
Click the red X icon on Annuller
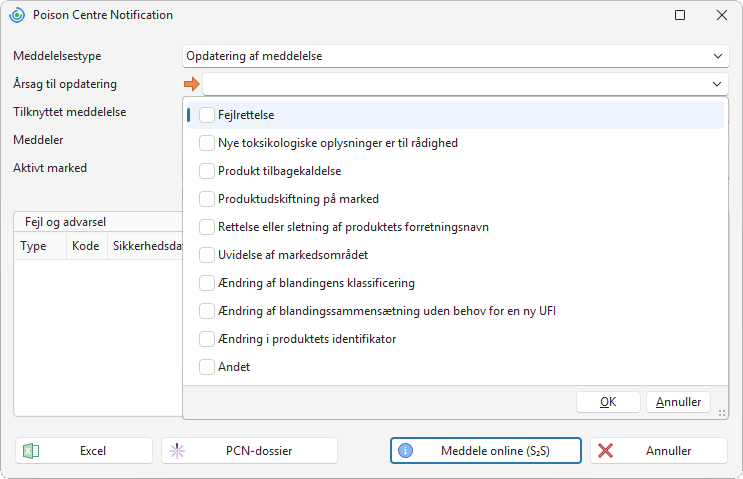click(606, 451)
